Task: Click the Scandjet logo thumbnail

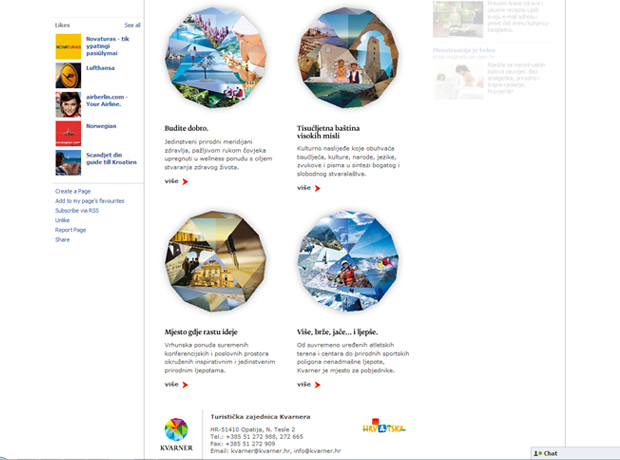Action: point(68,163)
